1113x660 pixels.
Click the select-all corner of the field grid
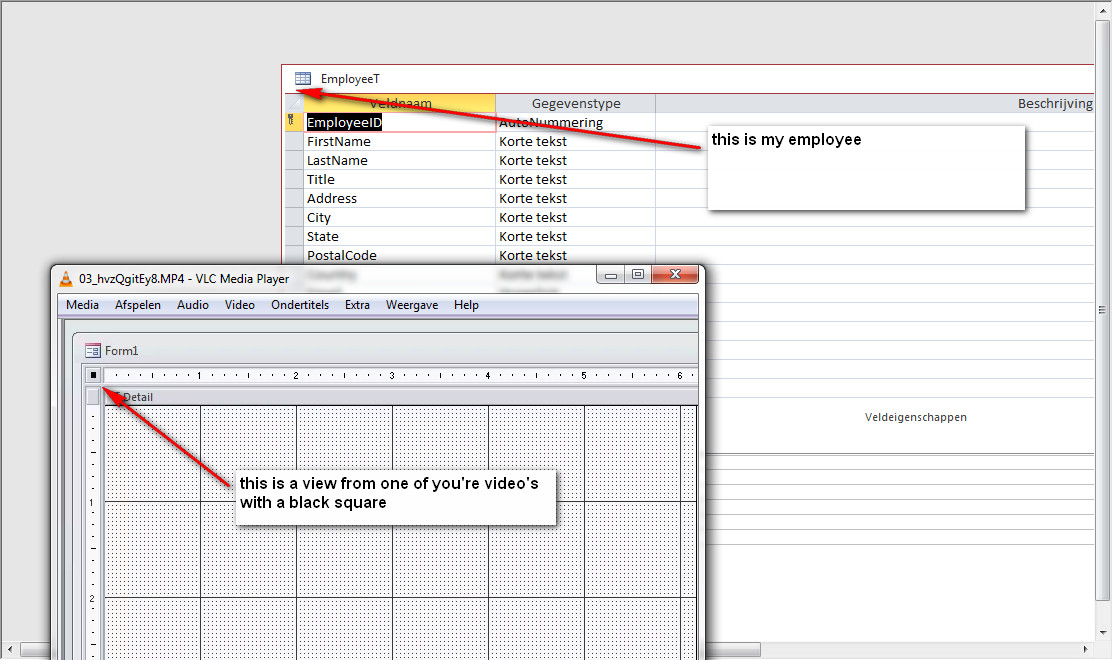(294, 104)
